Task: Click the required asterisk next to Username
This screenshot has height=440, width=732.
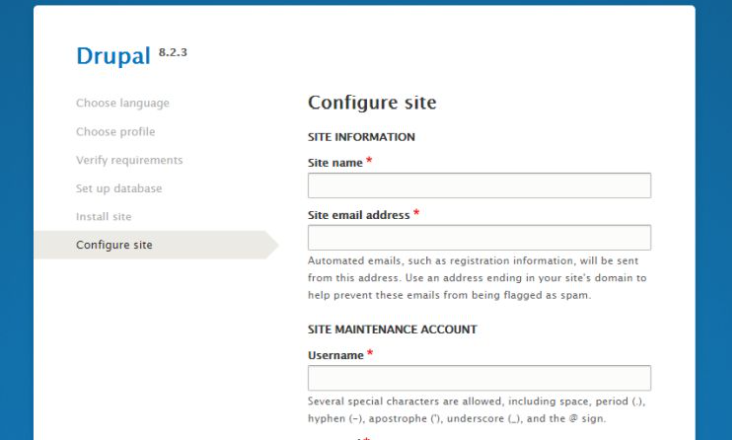Action: click(x=370, y=354)
